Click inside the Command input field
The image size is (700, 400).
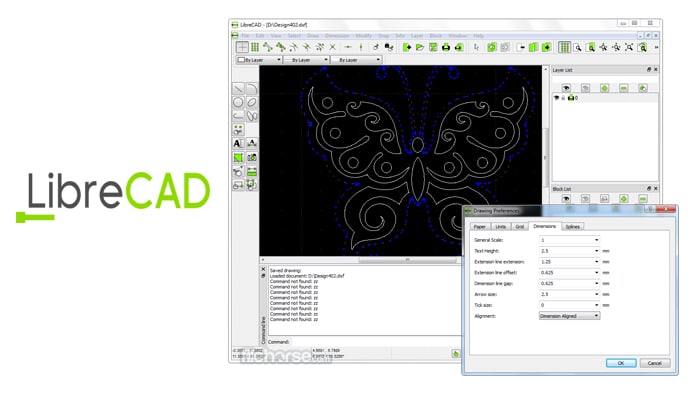[x=375, y=342]
